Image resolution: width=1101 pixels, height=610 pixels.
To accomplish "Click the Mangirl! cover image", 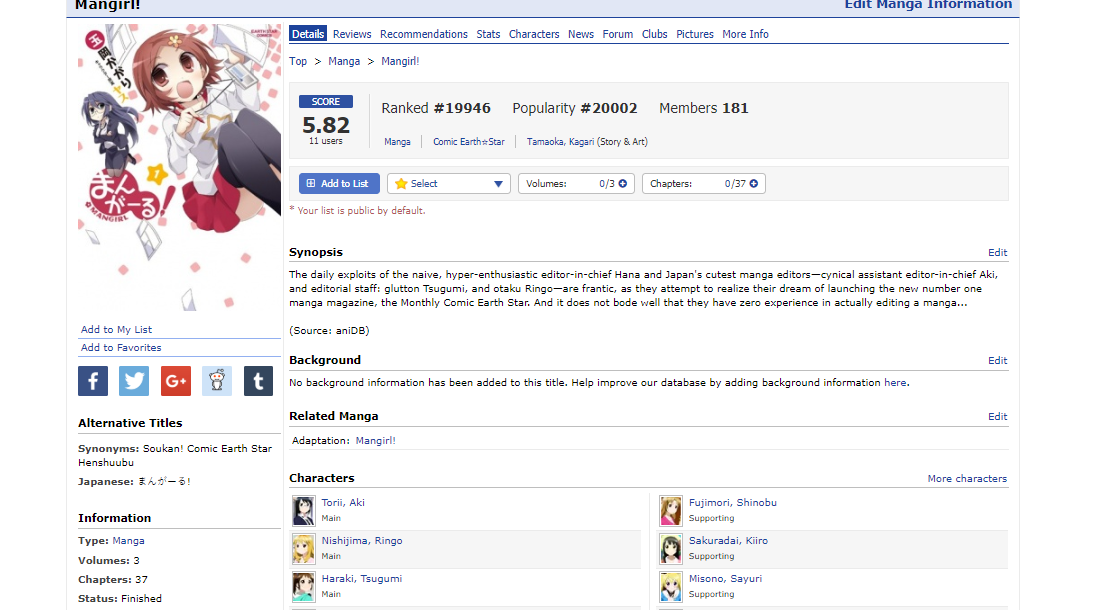I will tap(180, 168).
